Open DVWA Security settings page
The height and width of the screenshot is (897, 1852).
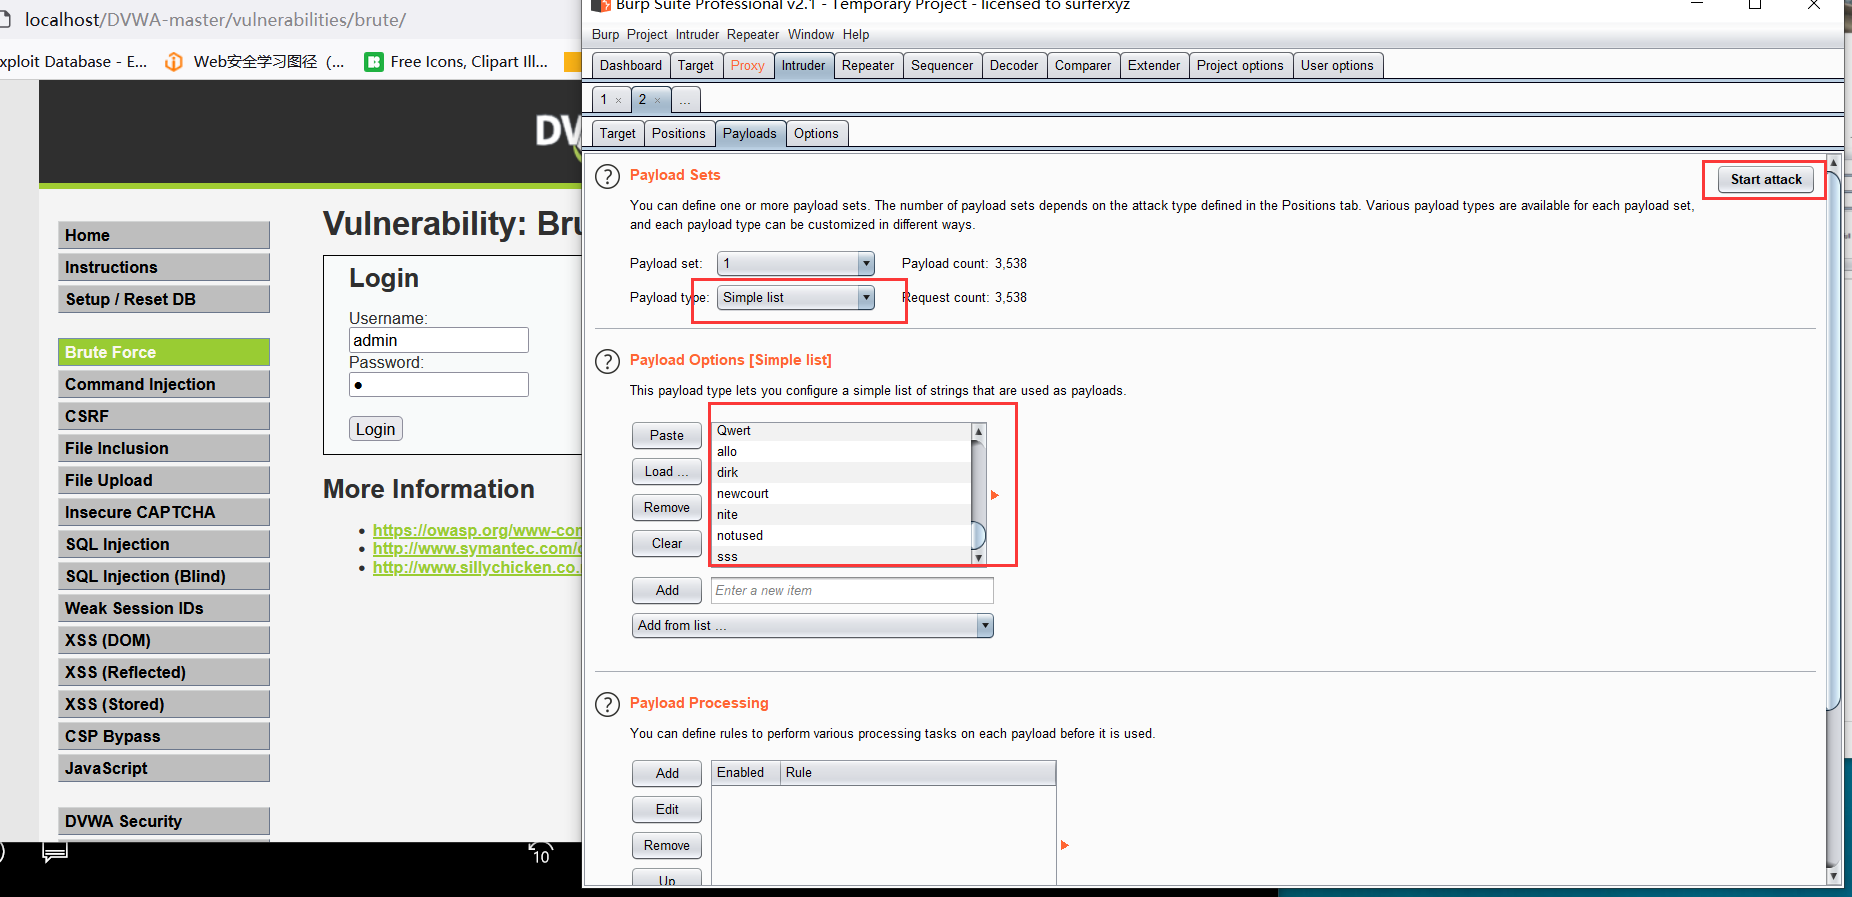[x=164, y=821]
